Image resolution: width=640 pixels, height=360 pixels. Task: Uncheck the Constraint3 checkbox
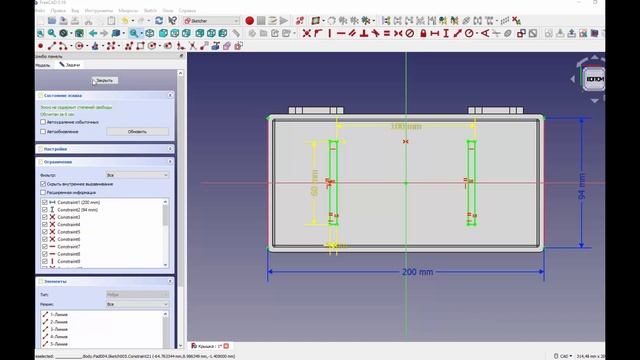[44, 217]
